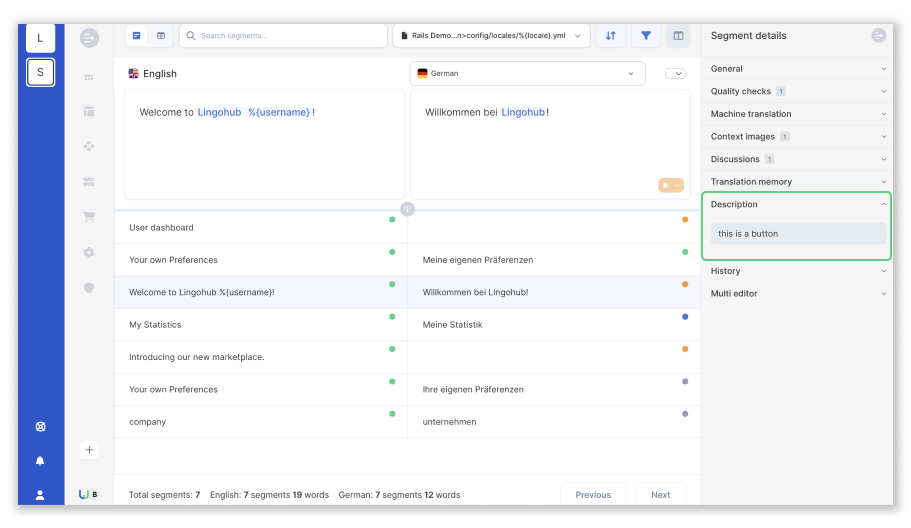Screen dimensions: 911x528
Task: Expand the General section
Action: coord(797,69)
